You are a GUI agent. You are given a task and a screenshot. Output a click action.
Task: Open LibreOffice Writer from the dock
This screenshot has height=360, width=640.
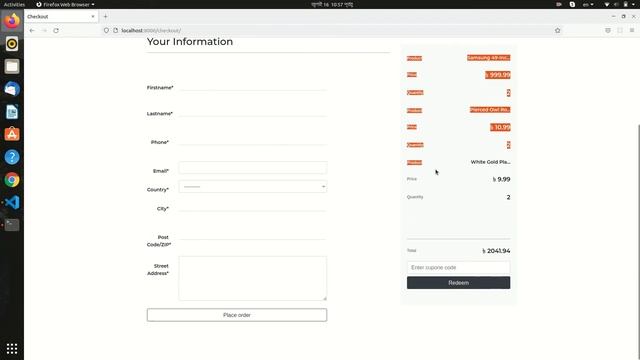(12, 112)
